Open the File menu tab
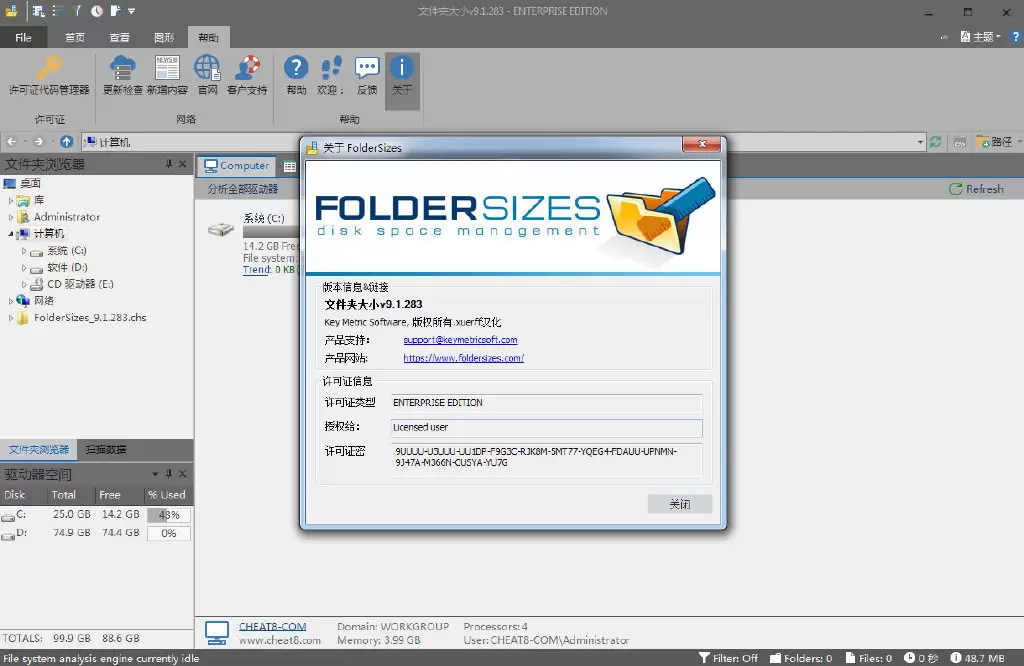This screenshot has height=666, width=1024. point(24,37)
